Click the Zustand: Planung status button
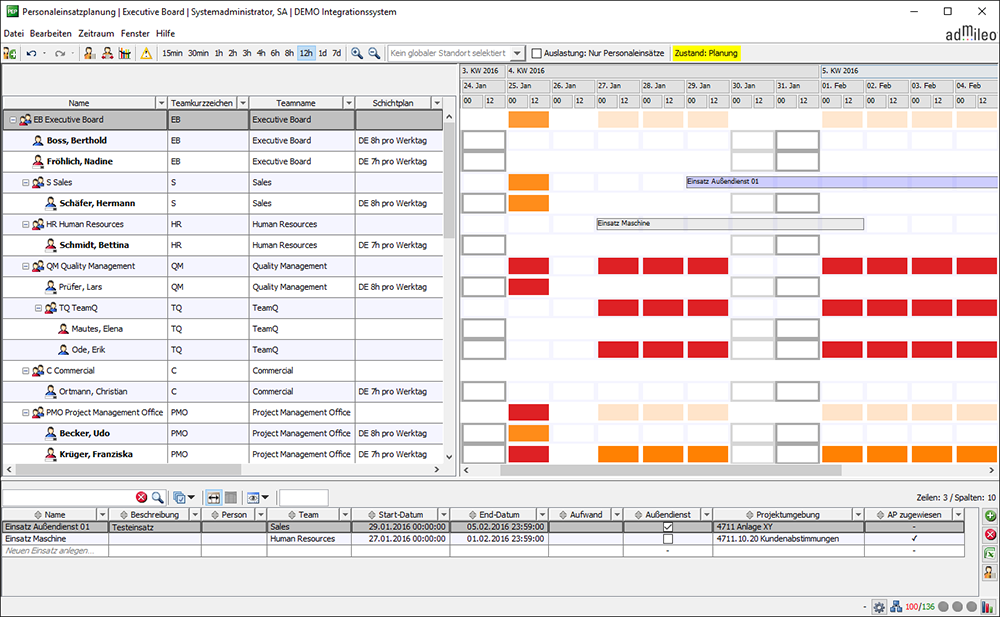 click(x=706, y=54)
